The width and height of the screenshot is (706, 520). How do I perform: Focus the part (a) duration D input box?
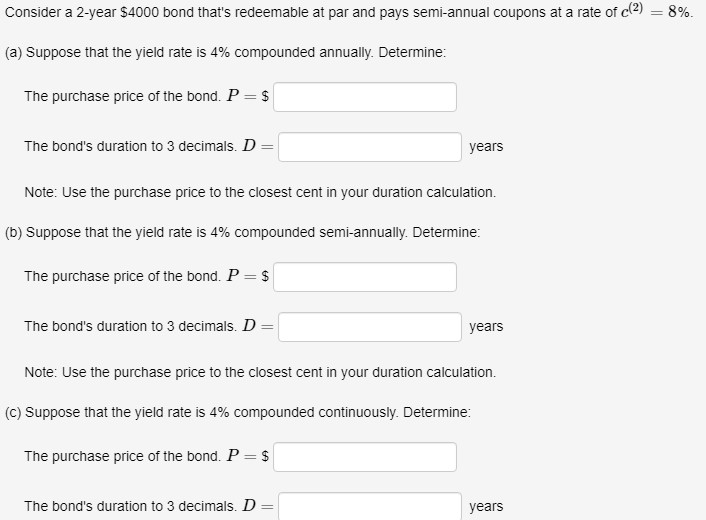370,147
